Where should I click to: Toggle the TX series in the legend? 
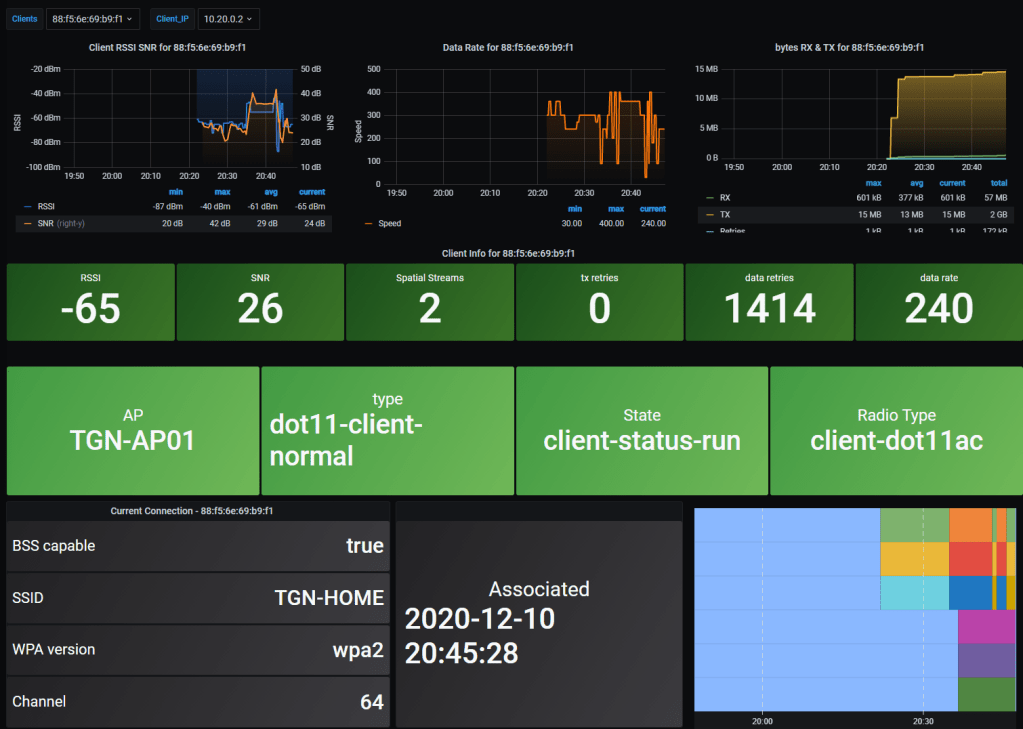[725, 214]
